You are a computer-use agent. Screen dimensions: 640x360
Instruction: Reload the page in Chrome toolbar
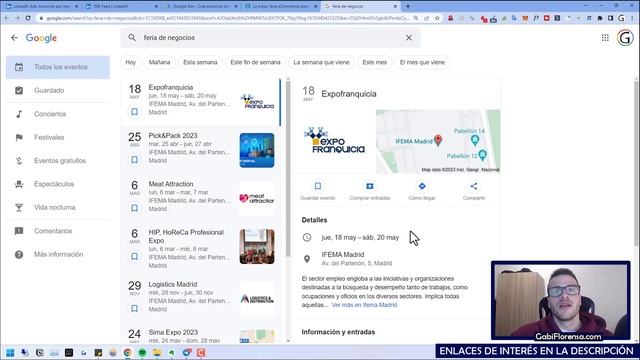(28, 18)
